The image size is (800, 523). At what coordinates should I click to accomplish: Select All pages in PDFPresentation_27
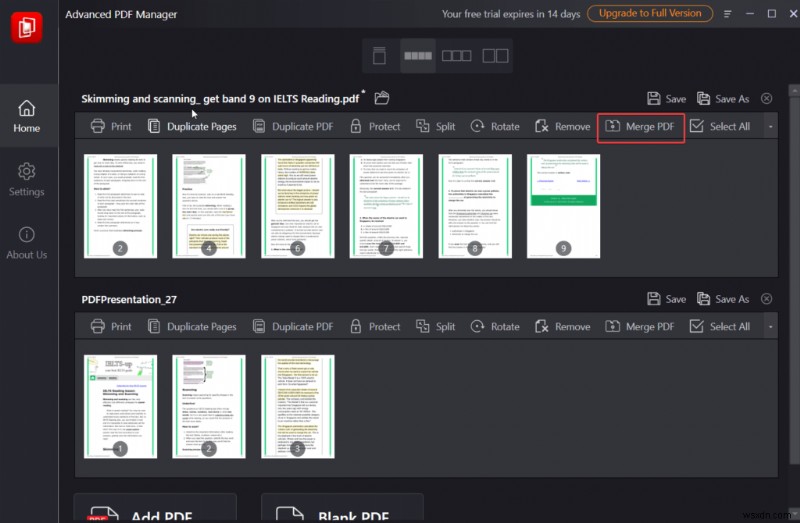719,327
